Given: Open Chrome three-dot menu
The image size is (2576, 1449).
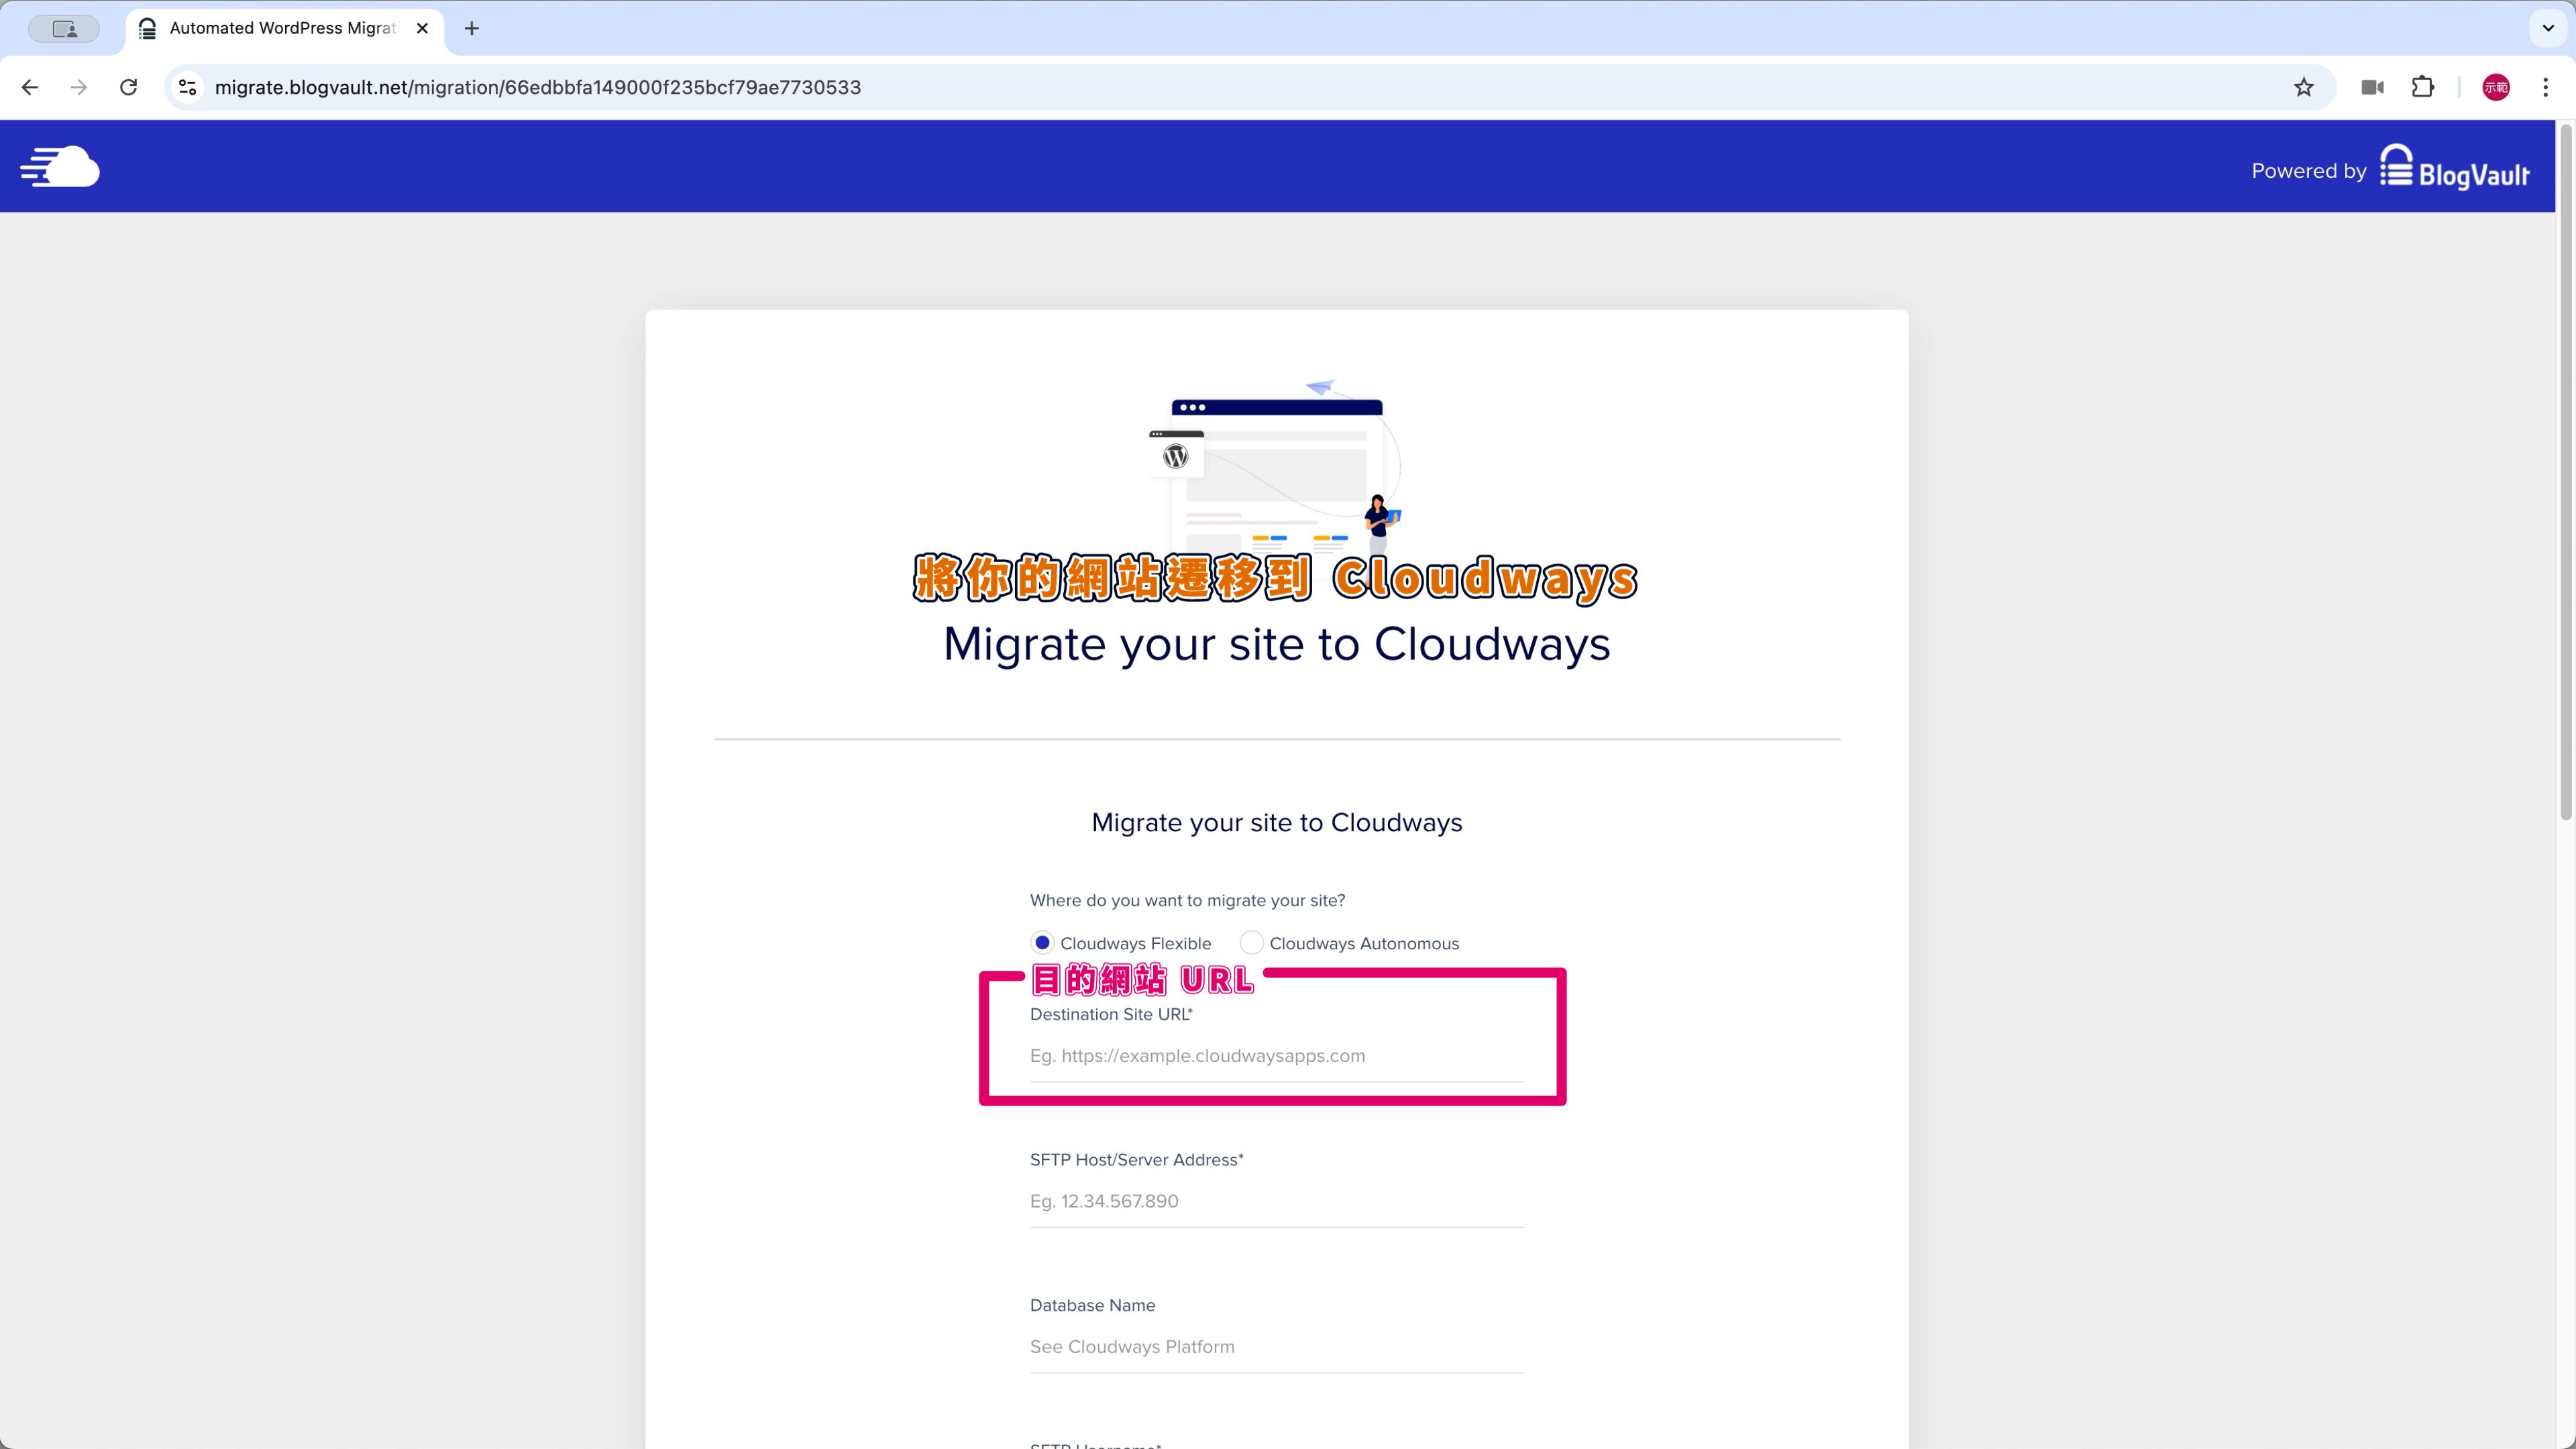Looking at the screenshot, I should [x=2545, y=87].
